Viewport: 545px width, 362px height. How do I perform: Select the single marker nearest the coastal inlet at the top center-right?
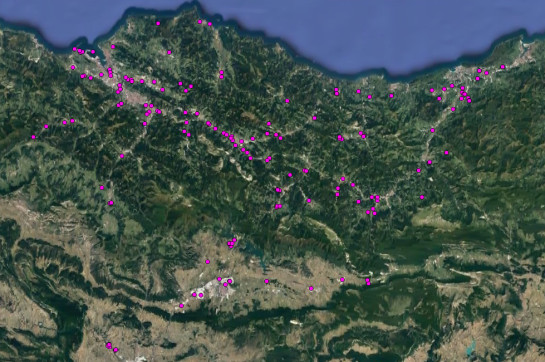pos(391,96)
